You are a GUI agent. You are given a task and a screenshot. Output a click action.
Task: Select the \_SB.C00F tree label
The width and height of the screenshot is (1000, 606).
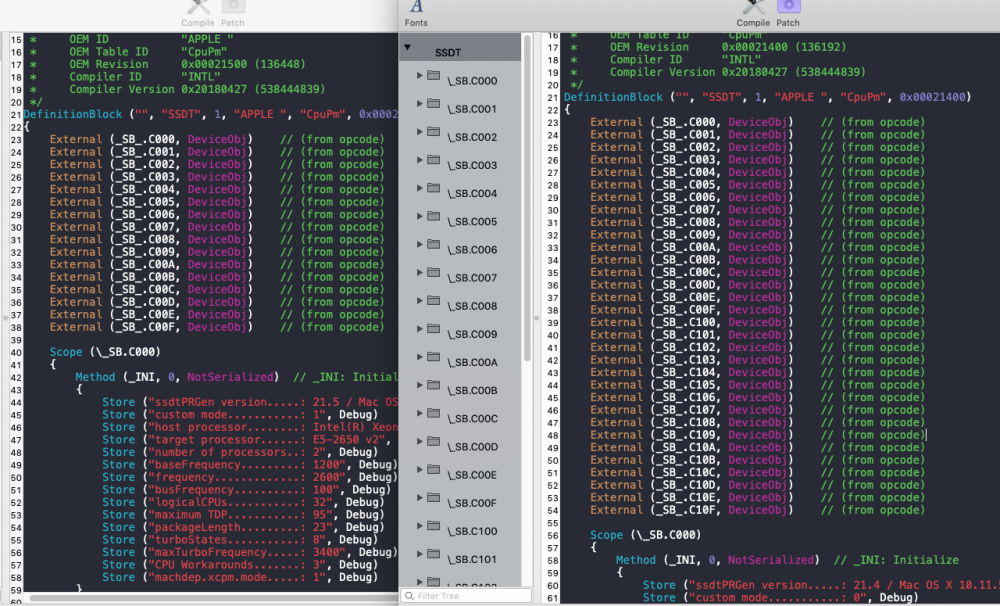[472, 503]
